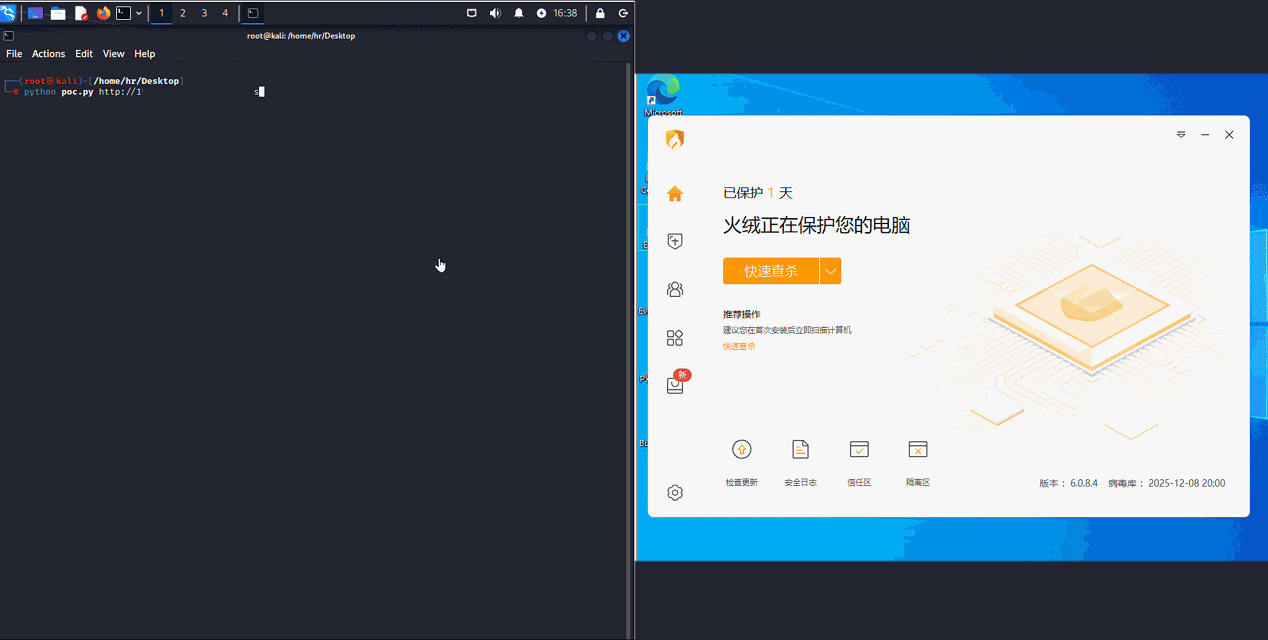Open the 信任区 trust zone icon
This screenshot has width=1268, height=640.
(859, 449)
